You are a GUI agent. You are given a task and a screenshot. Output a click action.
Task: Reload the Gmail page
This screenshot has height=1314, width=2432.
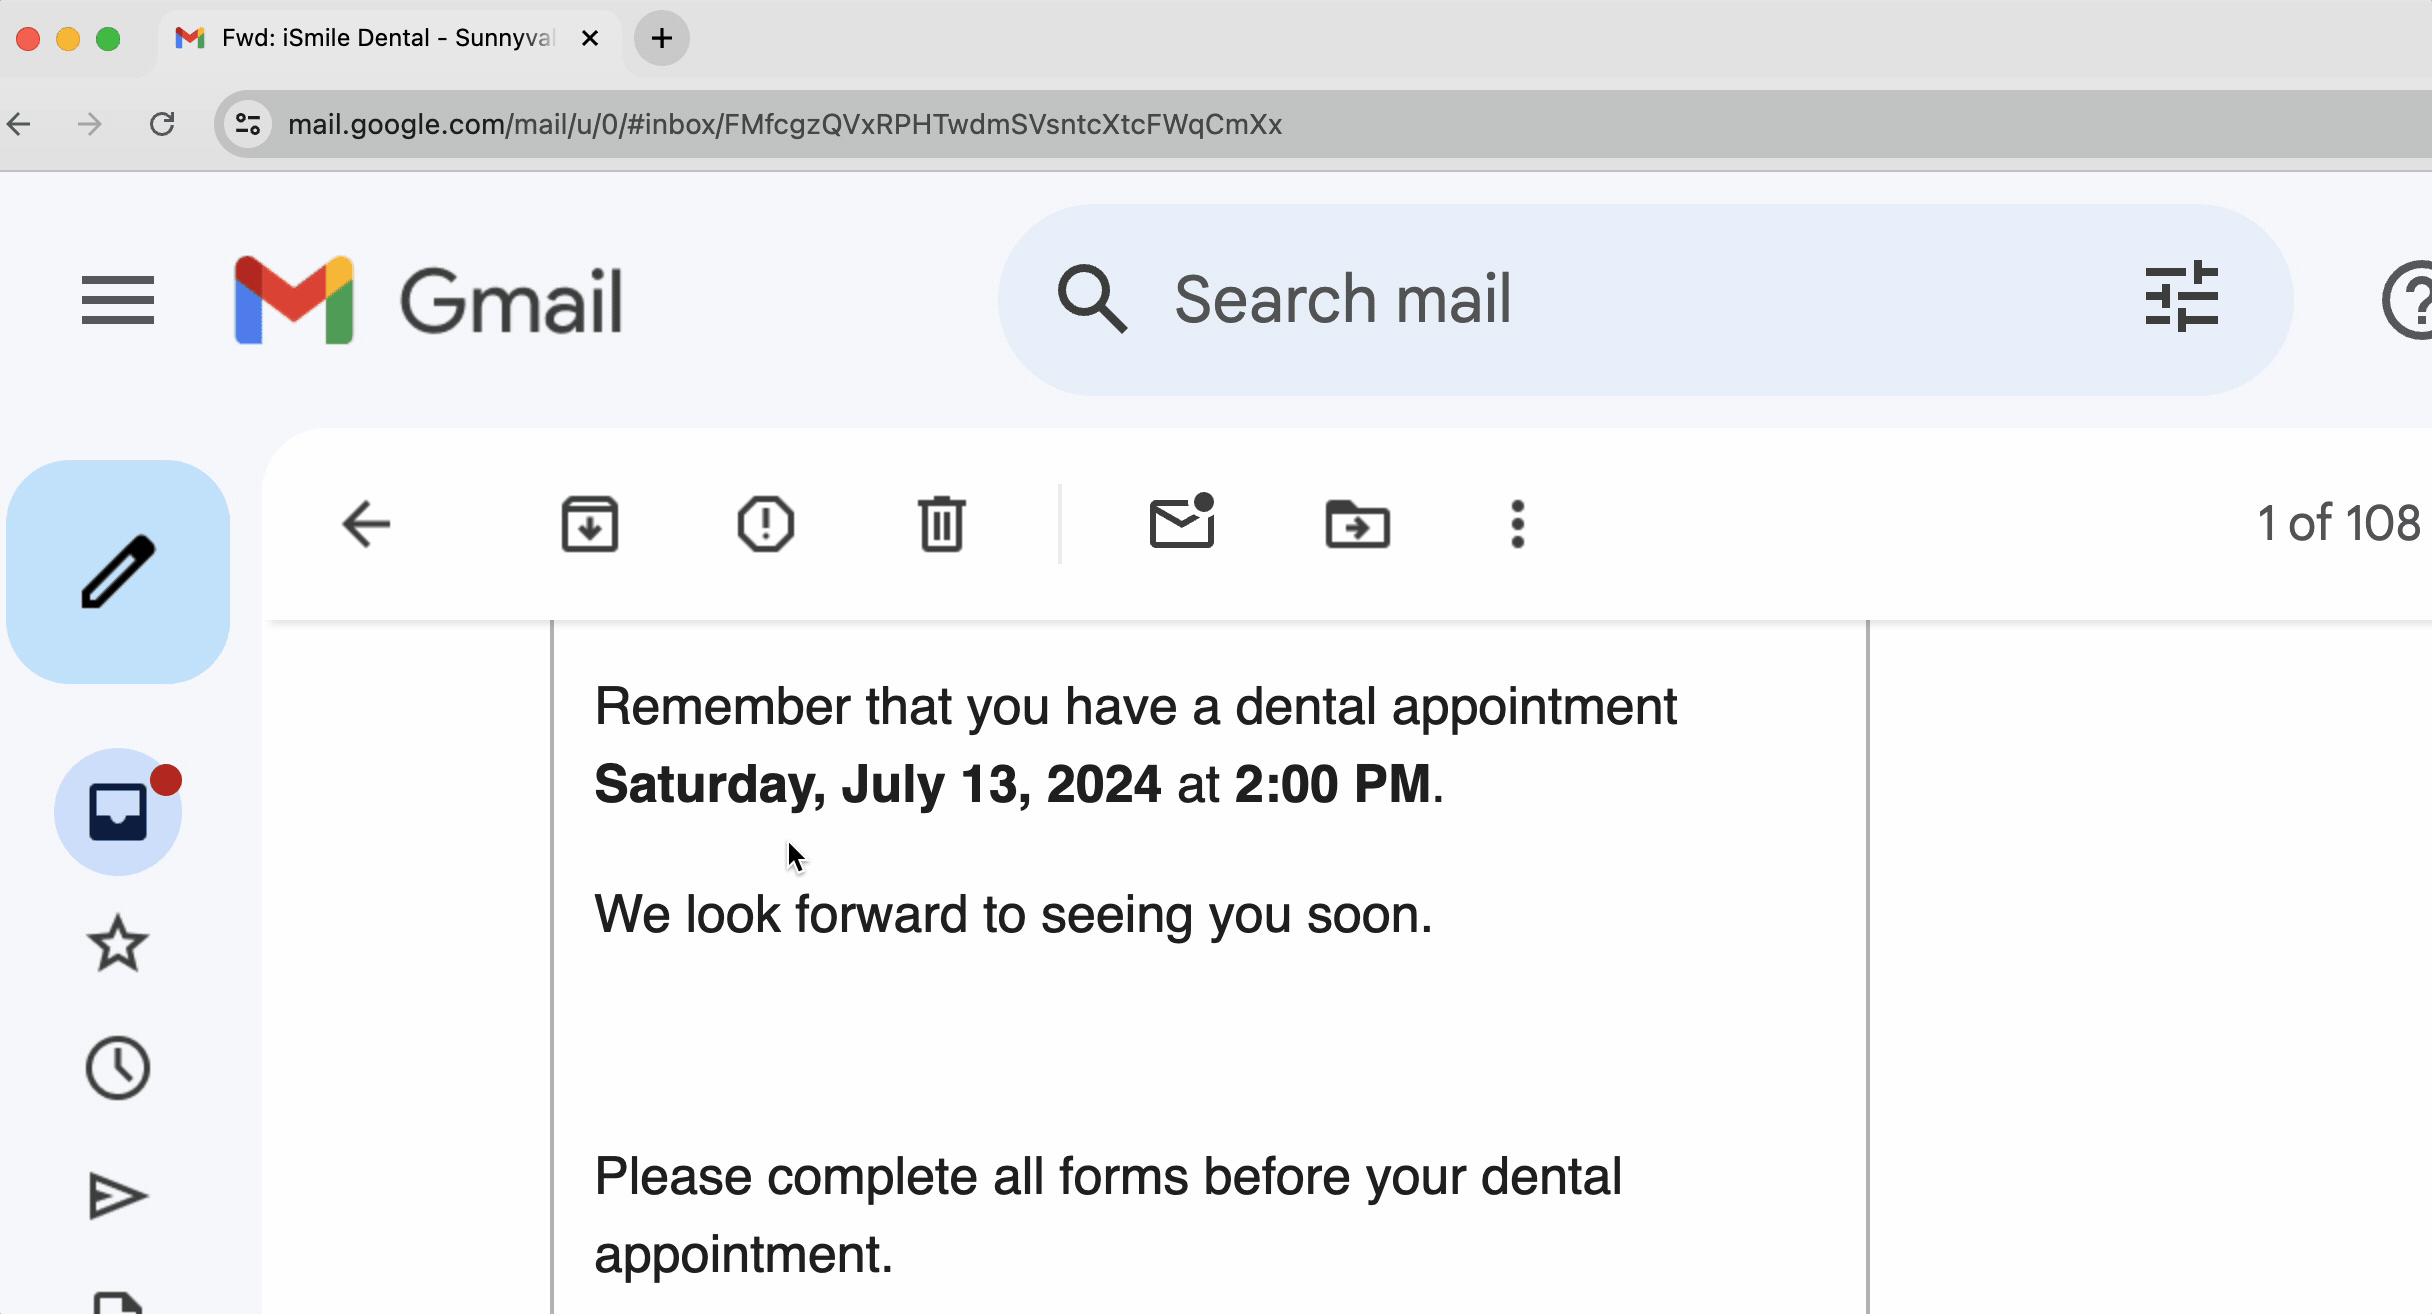(162, 124)
